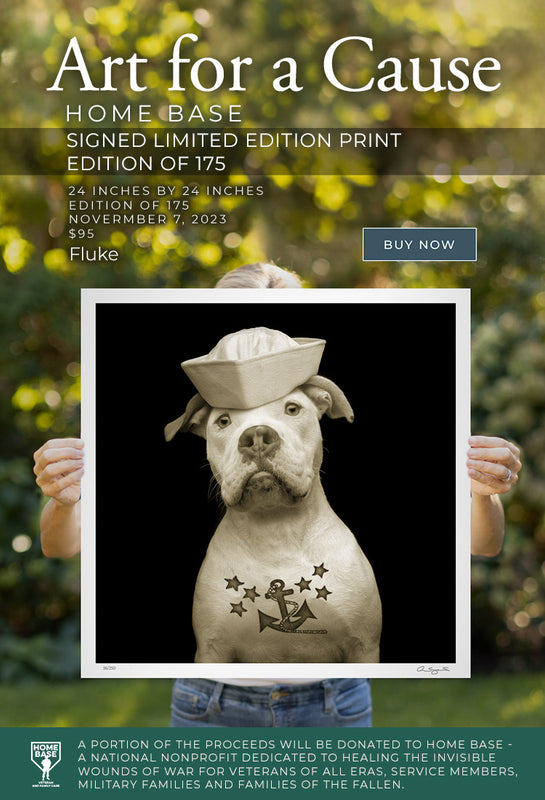Select the HOME BASE heading text
Image resolution: width=545 pixels, height=800 pixels.
point(154,113)
